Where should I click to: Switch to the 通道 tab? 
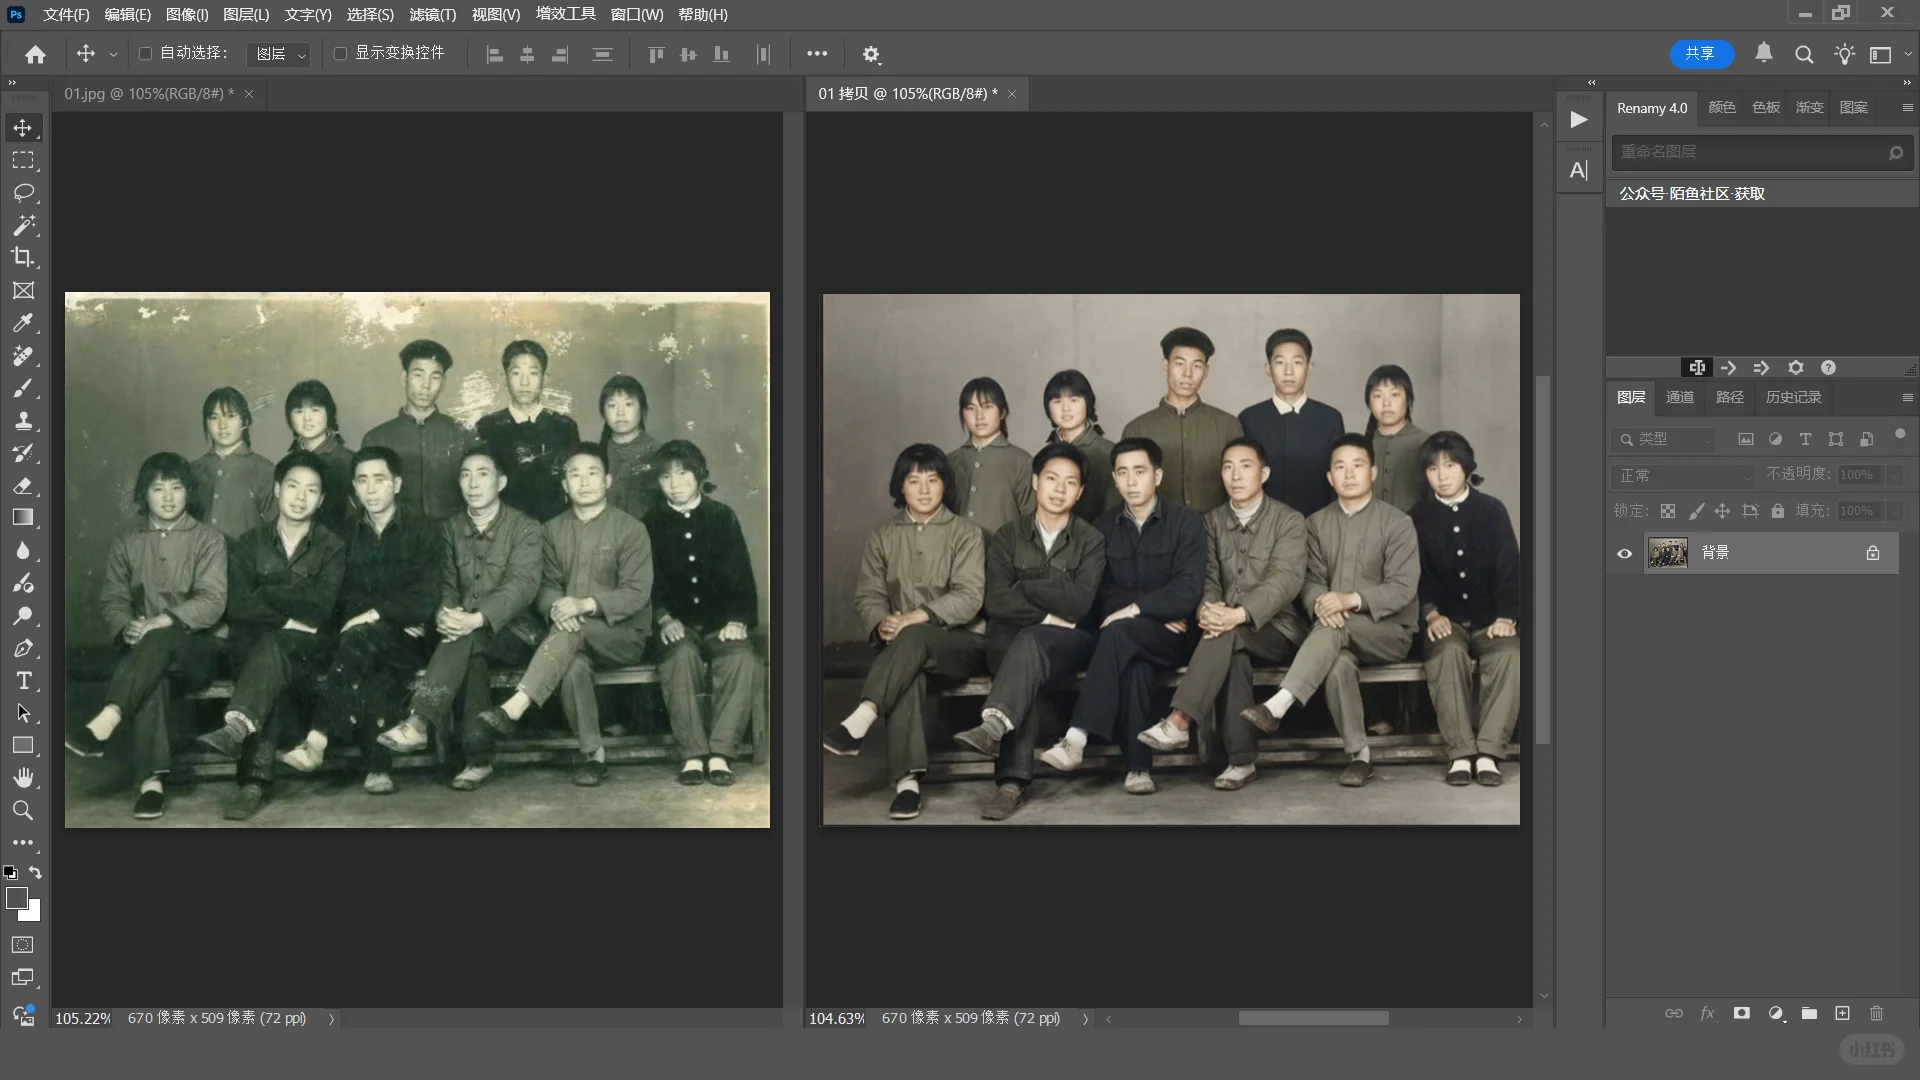[1679, 397]
